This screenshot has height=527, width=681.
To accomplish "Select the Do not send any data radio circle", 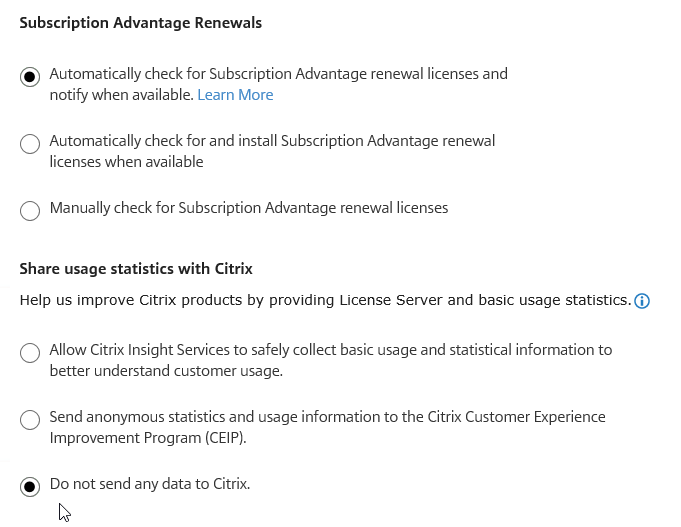I will click(30, 486).
